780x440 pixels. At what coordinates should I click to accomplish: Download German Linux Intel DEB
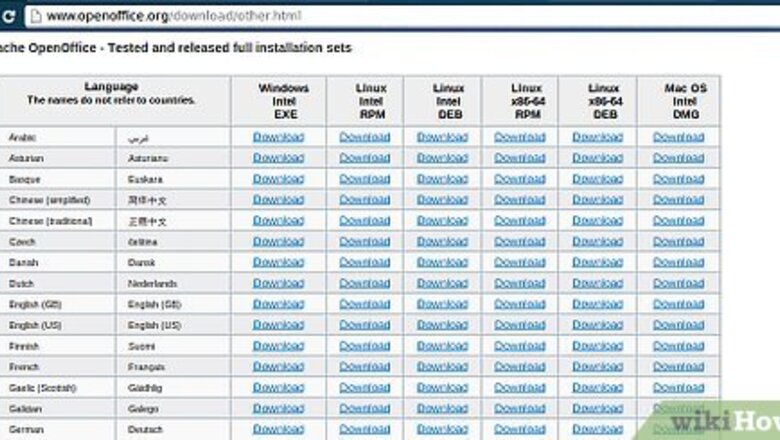point(442,429)
